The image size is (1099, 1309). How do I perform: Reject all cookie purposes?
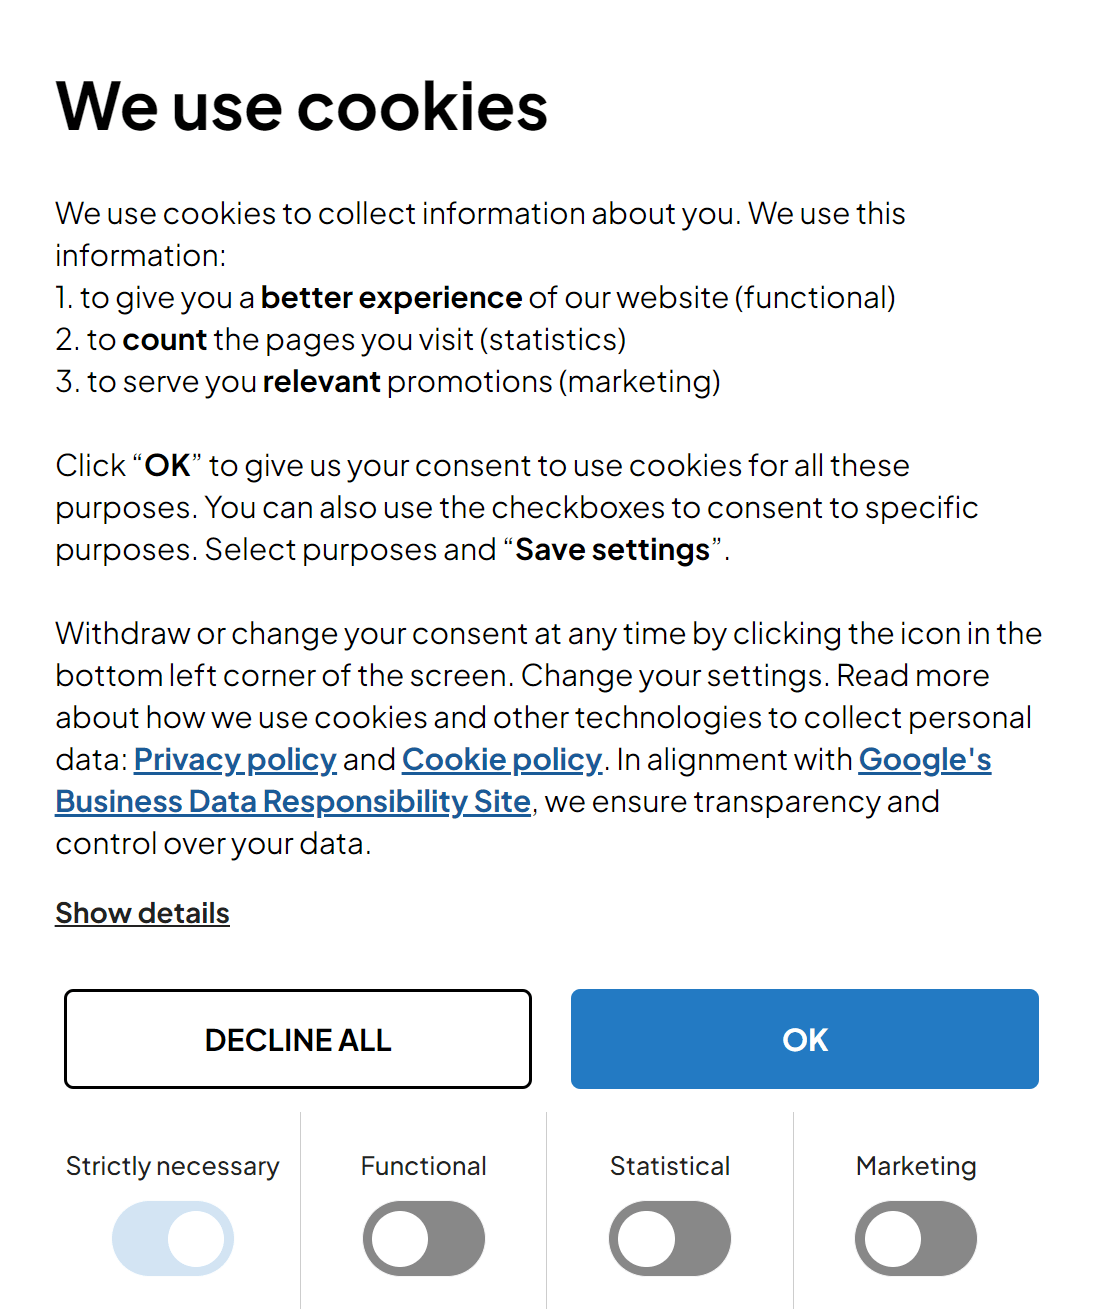coord(297,1038)
